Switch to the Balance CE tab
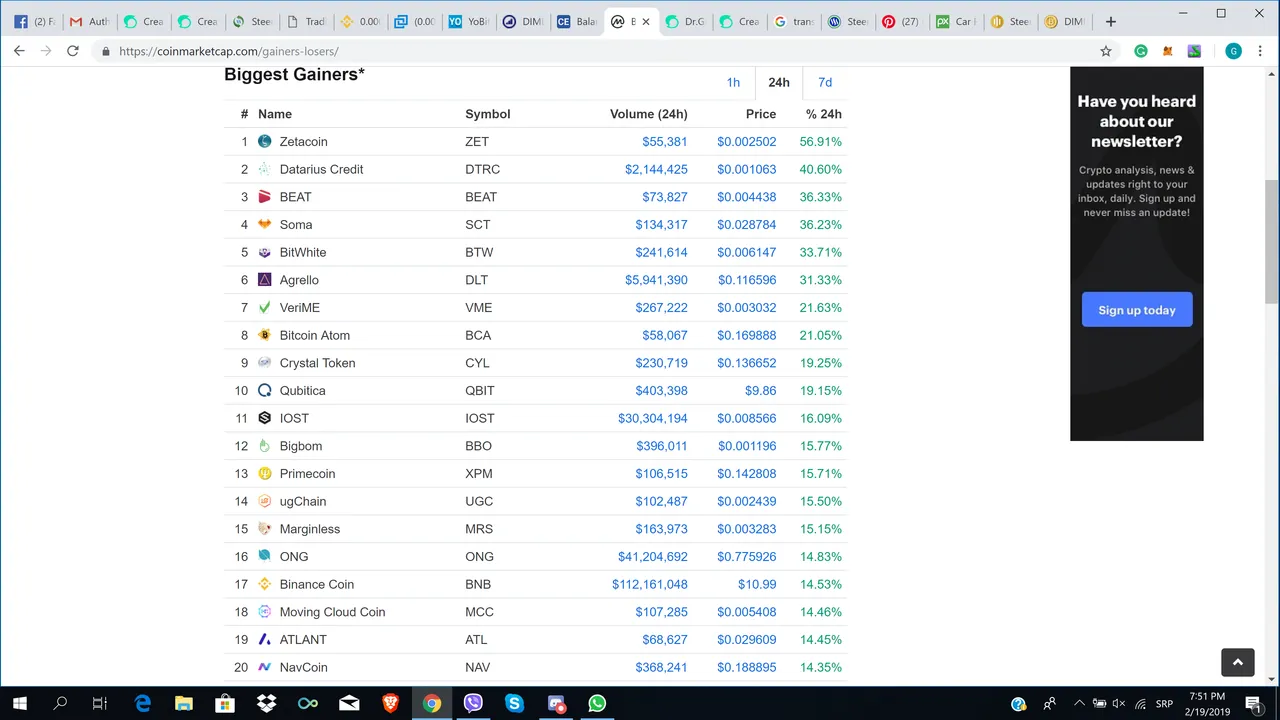 (577, 21)
